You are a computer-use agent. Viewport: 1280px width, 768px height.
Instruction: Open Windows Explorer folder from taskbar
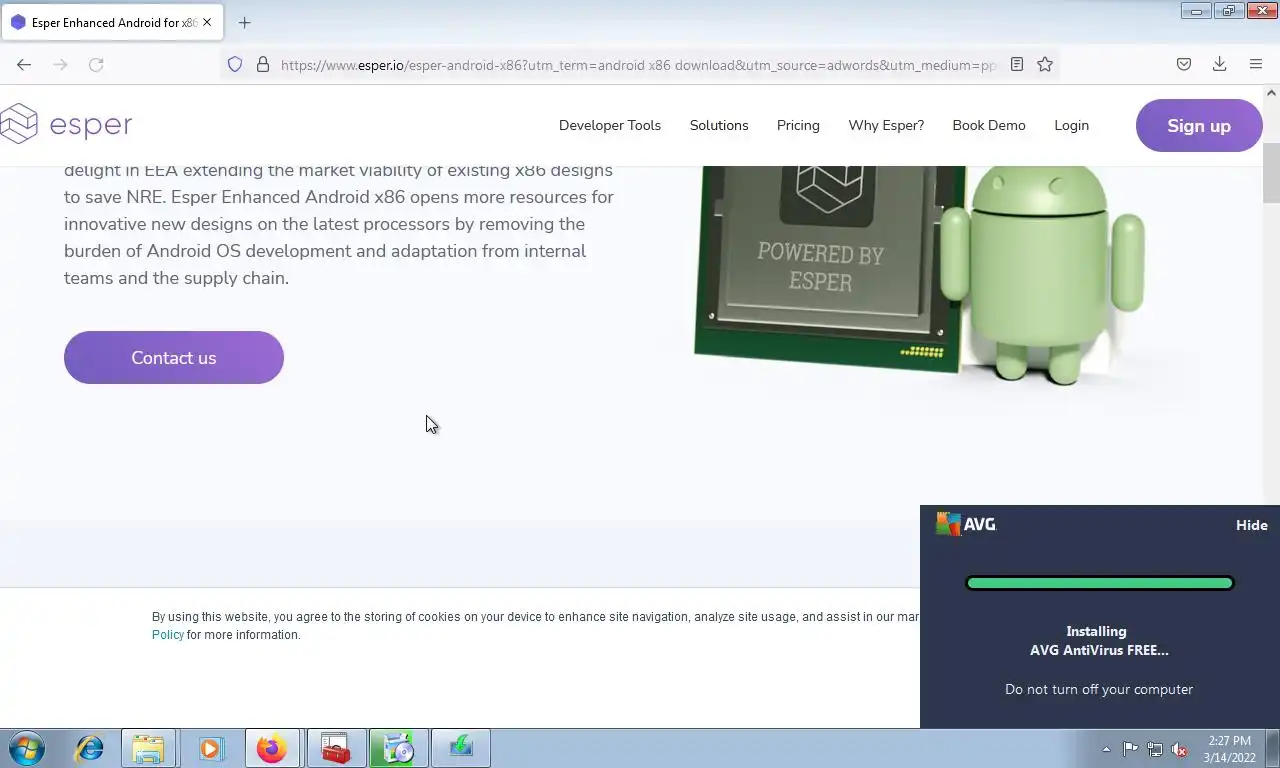tap(148, 748)
